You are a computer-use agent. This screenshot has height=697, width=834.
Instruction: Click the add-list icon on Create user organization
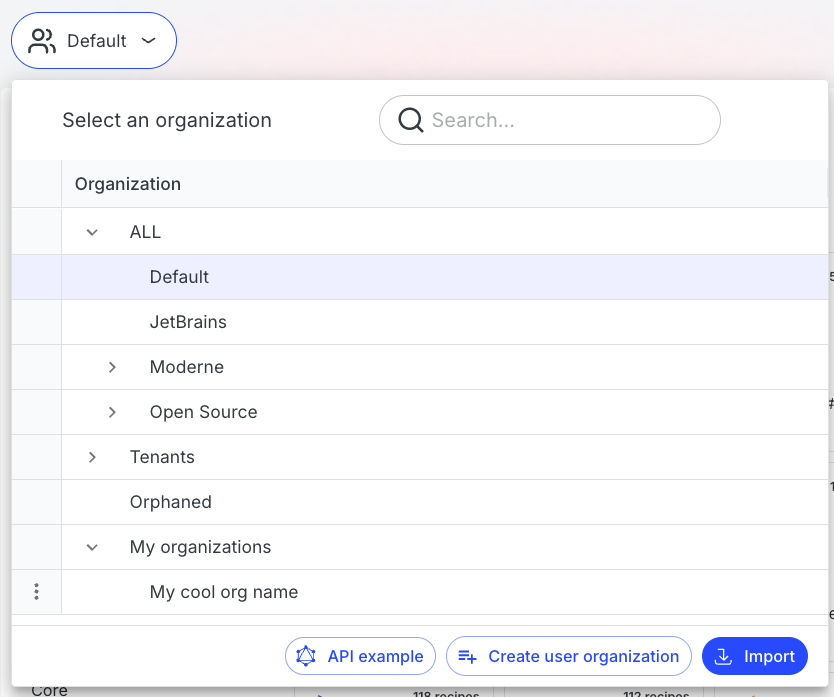click(x=467, y=657)
